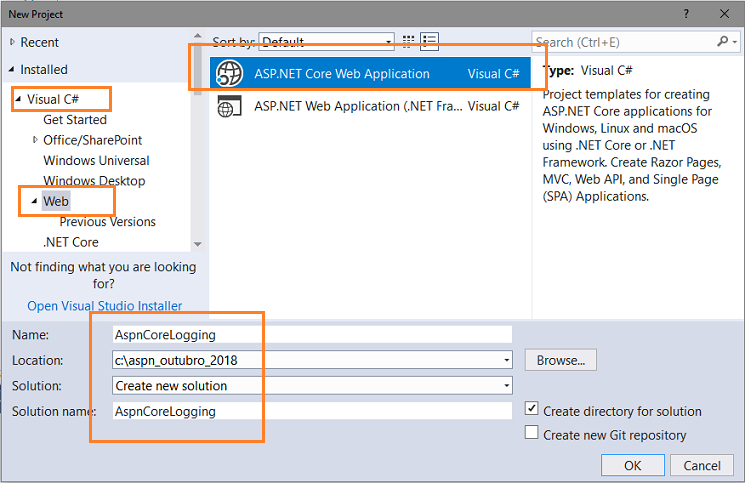Collapse the Web tree node arrow
The image size is (745, 483).
34,201
